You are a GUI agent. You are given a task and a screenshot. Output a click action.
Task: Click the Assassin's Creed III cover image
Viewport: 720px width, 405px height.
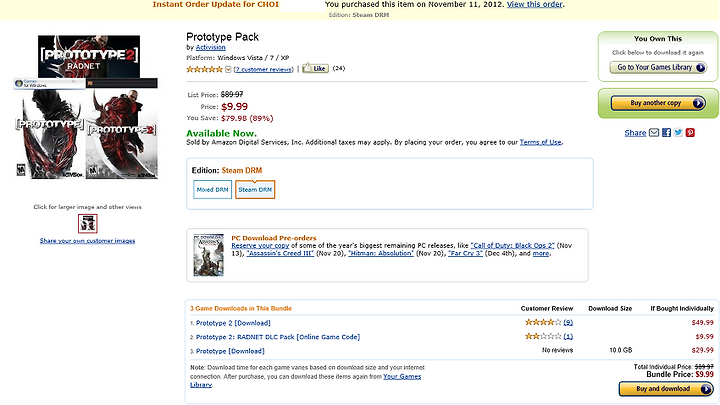(208, 255)
